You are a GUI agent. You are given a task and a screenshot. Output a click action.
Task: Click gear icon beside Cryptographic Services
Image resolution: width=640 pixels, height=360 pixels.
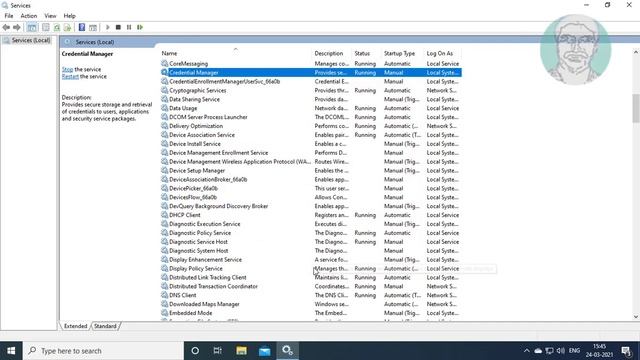click(x=164, y=90)
